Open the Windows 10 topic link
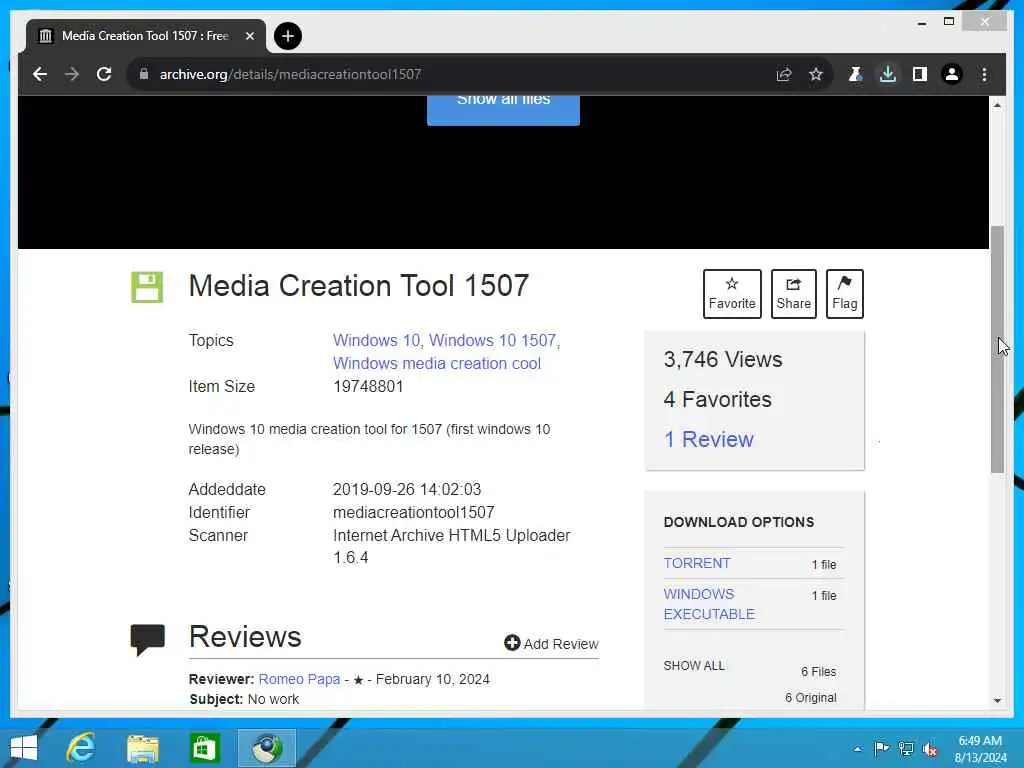This screenshot has height=768, width=1024. click(x=376, y=340)
